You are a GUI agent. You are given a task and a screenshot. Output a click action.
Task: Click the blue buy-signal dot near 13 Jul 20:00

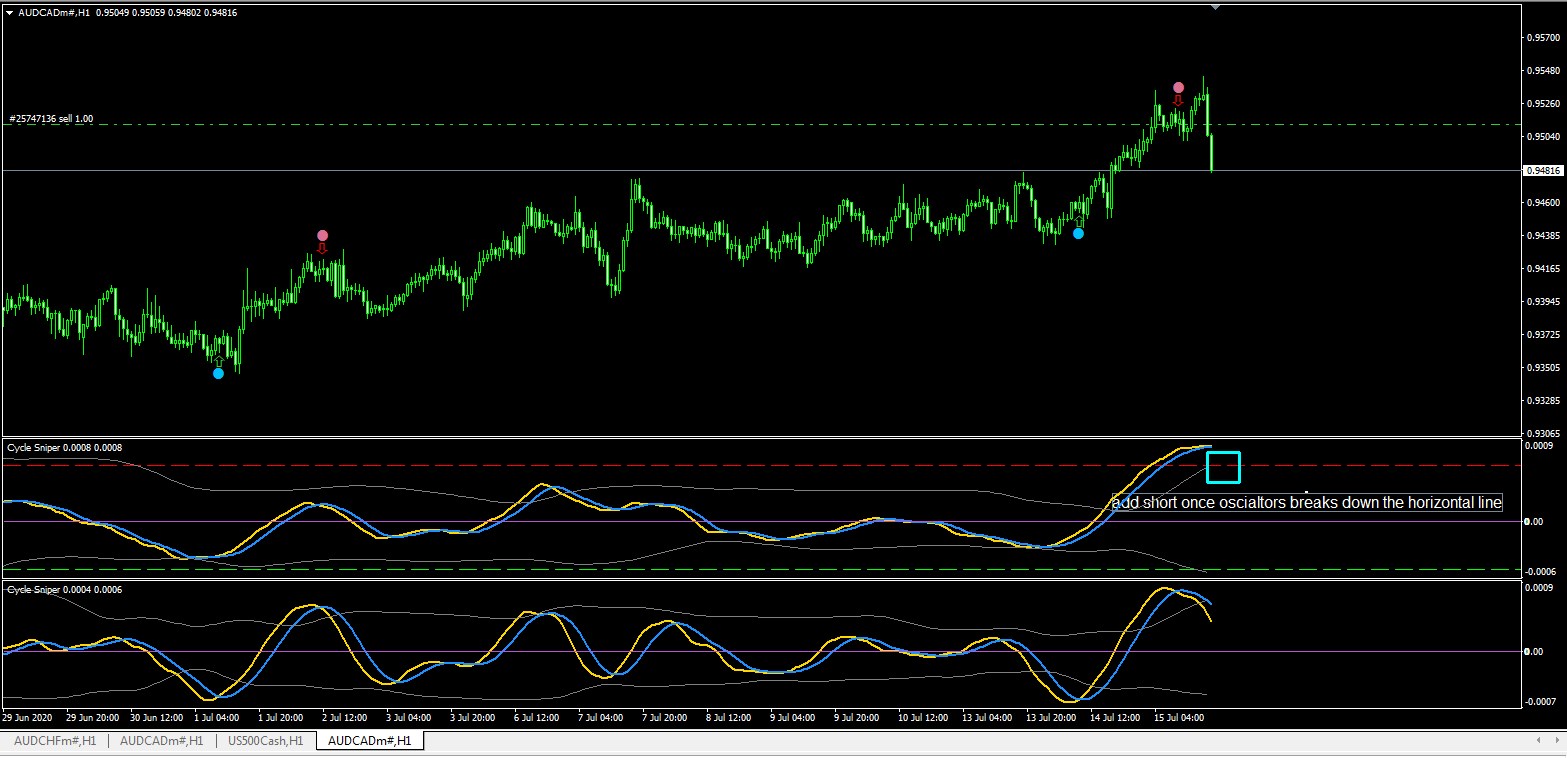pyautogui.click(x=1078, y=233)
